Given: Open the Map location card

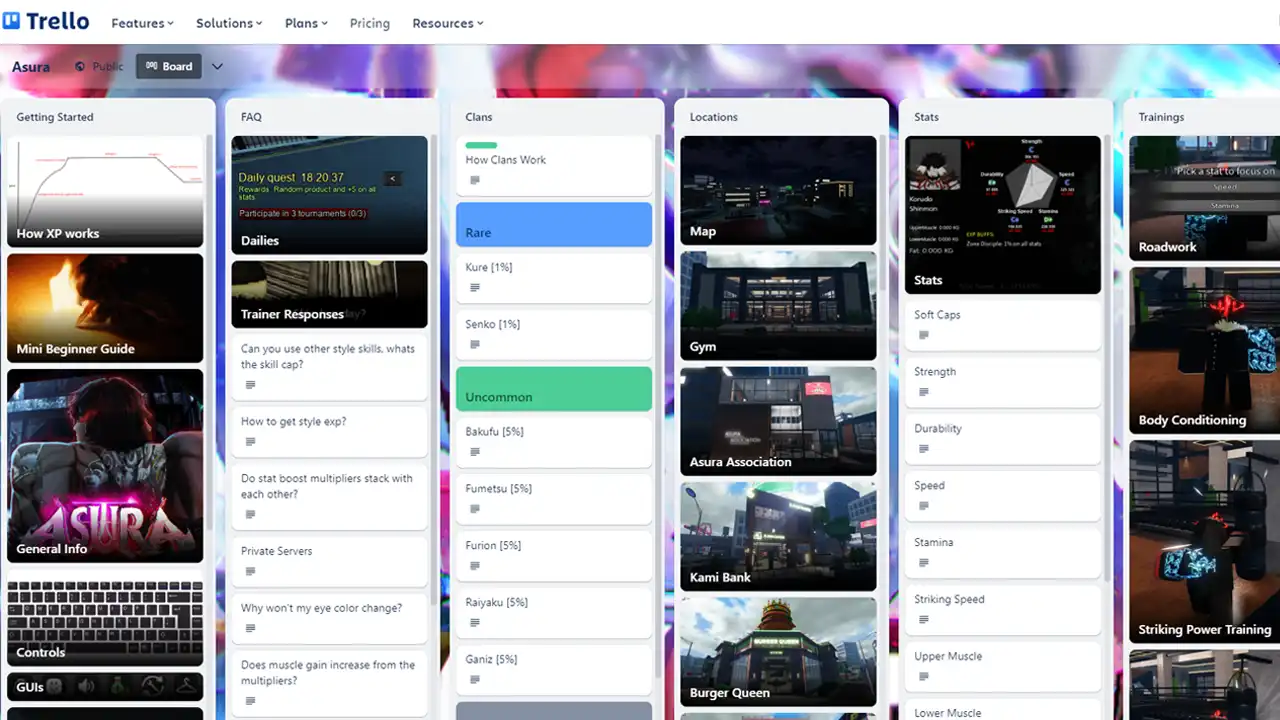Looking at the screenshot, I should click(778, 191).
